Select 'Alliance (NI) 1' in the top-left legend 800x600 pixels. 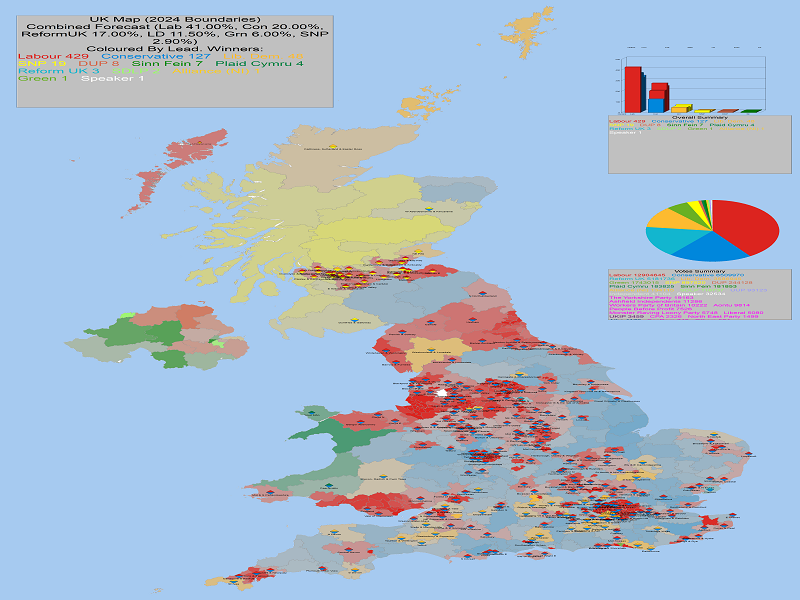click(x=217, y=71)
